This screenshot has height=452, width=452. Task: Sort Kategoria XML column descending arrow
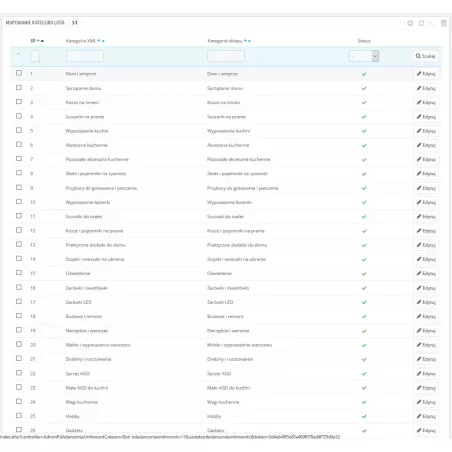click(x=99, y=41)
